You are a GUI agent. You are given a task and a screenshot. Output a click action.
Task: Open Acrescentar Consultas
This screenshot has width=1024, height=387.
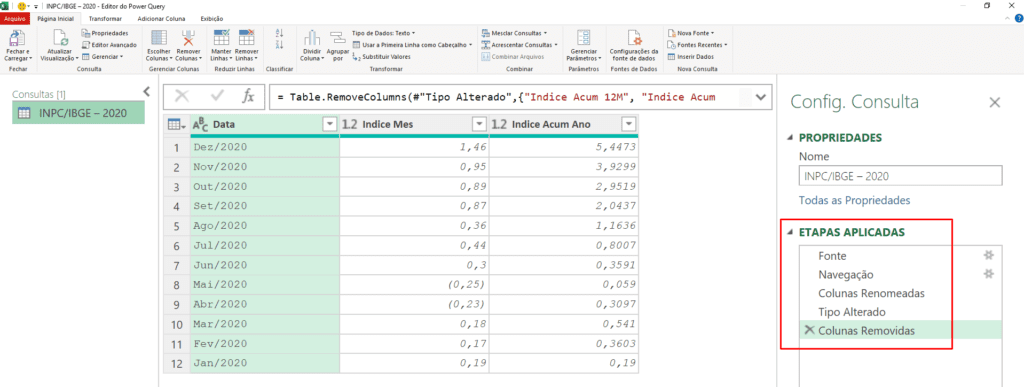coord(519,45)
